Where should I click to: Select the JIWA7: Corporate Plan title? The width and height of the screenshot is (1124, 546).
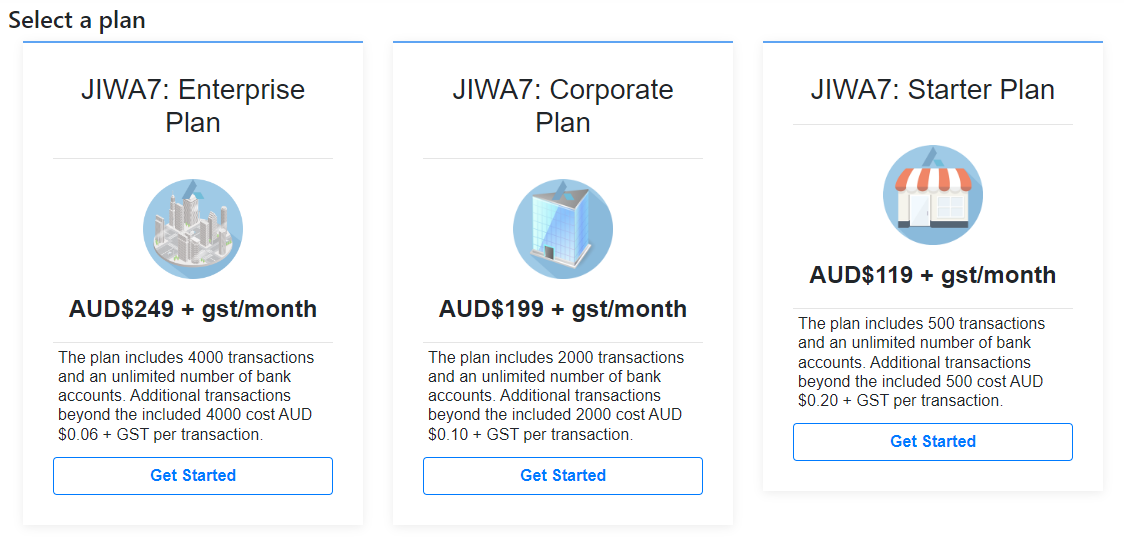pos(563,106)
